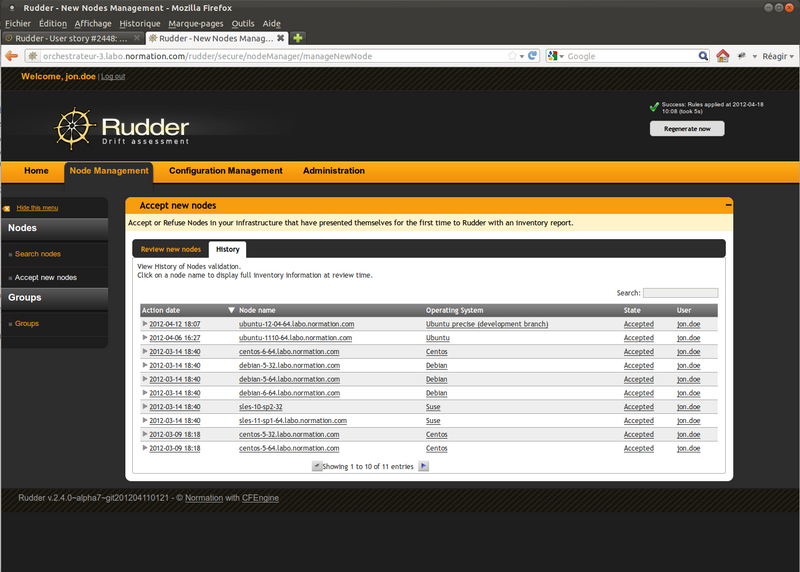Open Administration section
This screenshot has height=572, width=800.
(334, 170)
